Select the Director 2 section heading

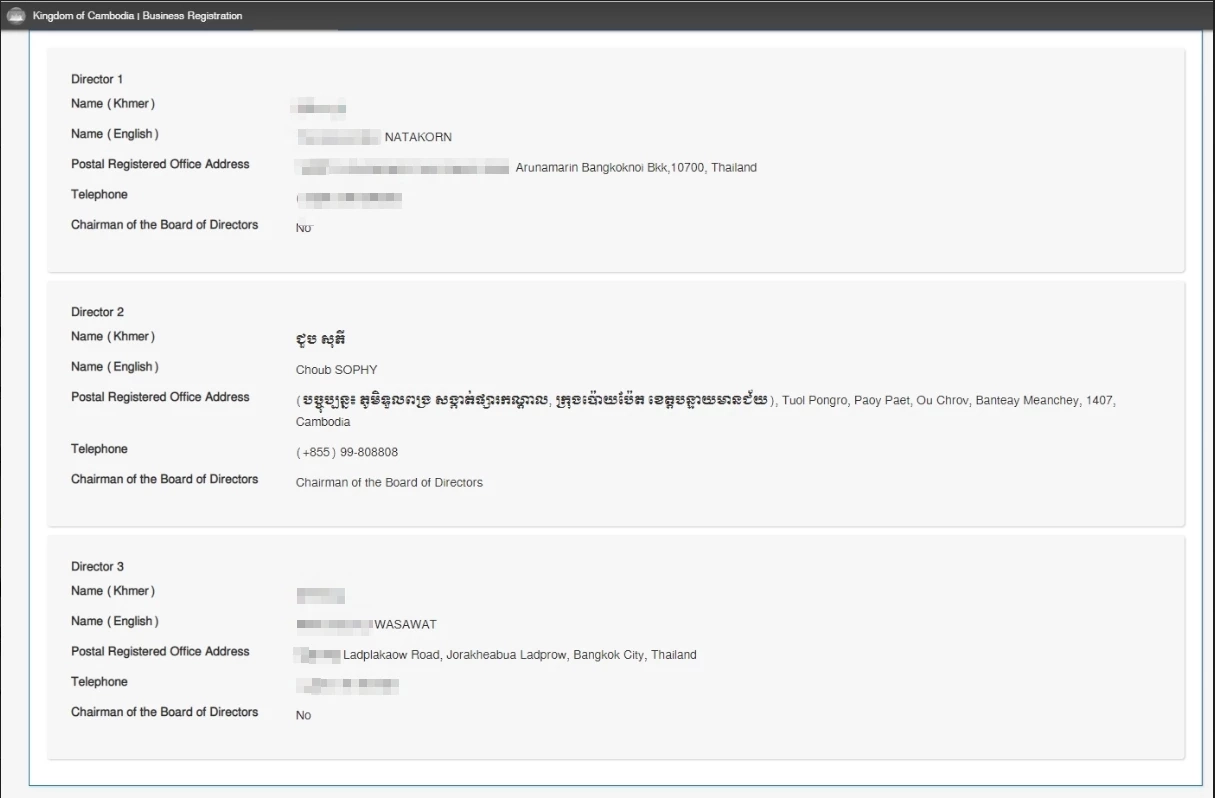click(x=97, y=312)
